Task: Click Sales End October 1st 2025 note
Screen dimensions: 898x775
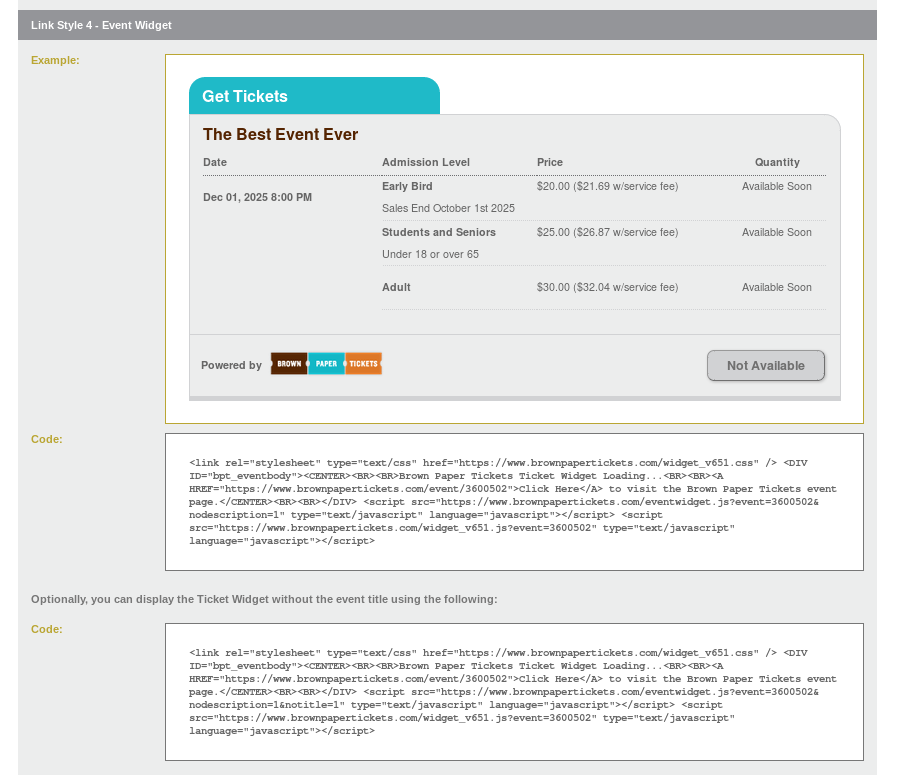Action: [x=448, y=208]
